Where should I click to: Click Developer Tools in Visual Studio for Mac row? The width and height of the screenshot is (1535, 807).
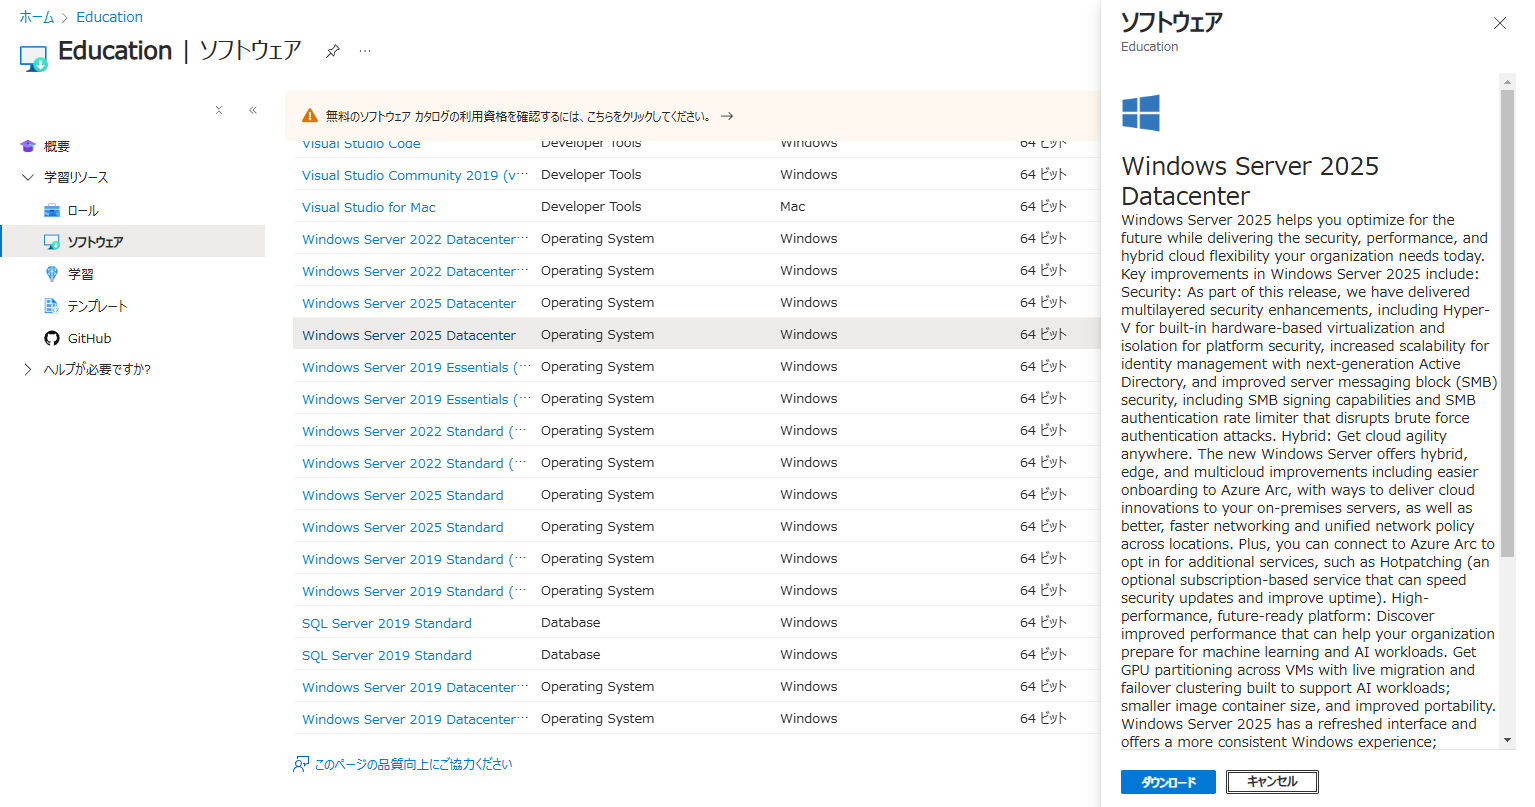(x=591, y=207)
